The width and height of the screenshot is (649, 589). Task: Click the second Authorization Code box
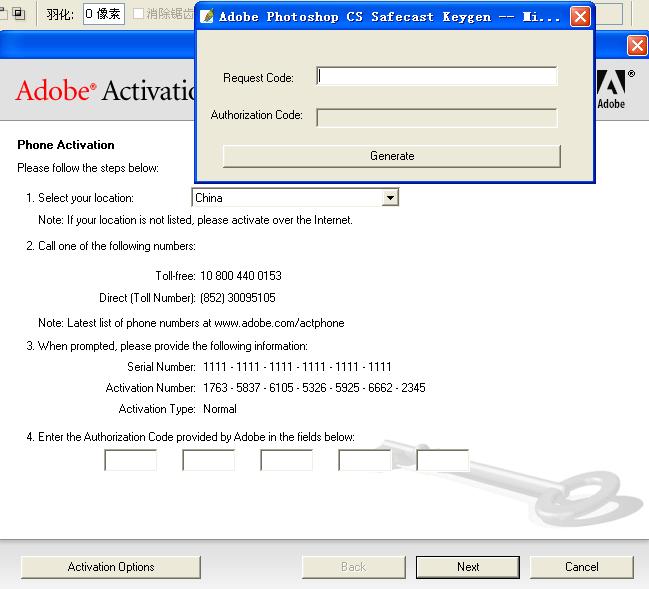(x=209, y=460)
